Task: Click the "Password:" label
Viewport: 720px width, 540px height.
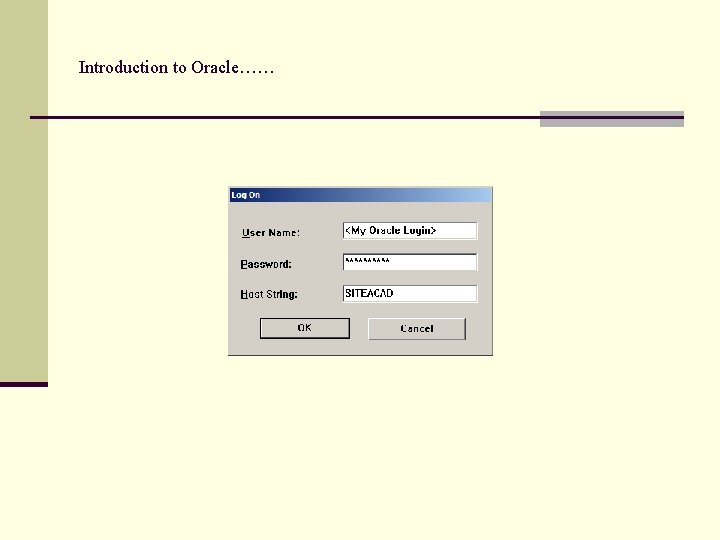Action: [x=266, y=264]
